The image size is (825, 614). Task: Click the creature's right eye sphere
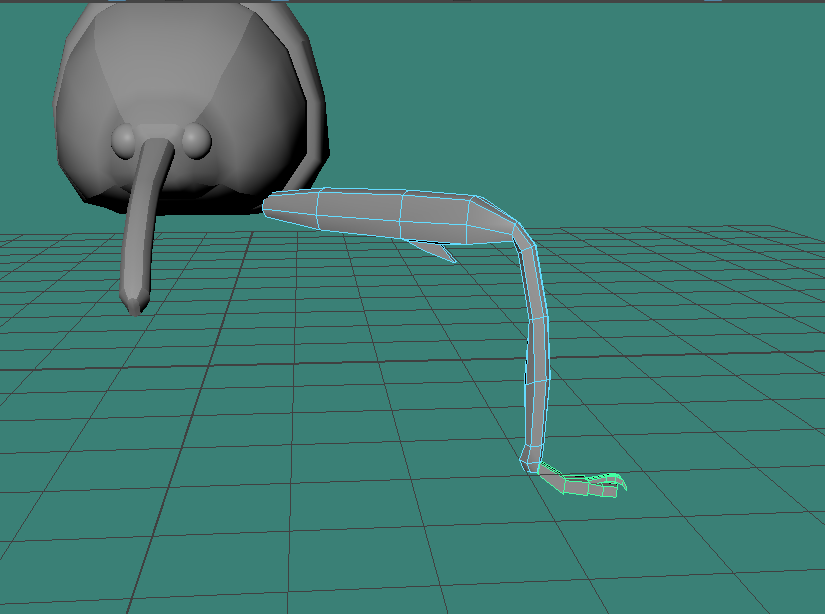pos(194,139)
